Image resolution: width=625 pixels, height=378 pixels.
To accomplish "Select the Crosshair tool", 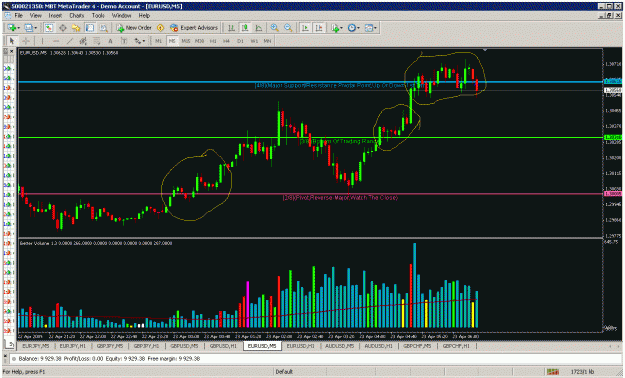I will (26, 41).
